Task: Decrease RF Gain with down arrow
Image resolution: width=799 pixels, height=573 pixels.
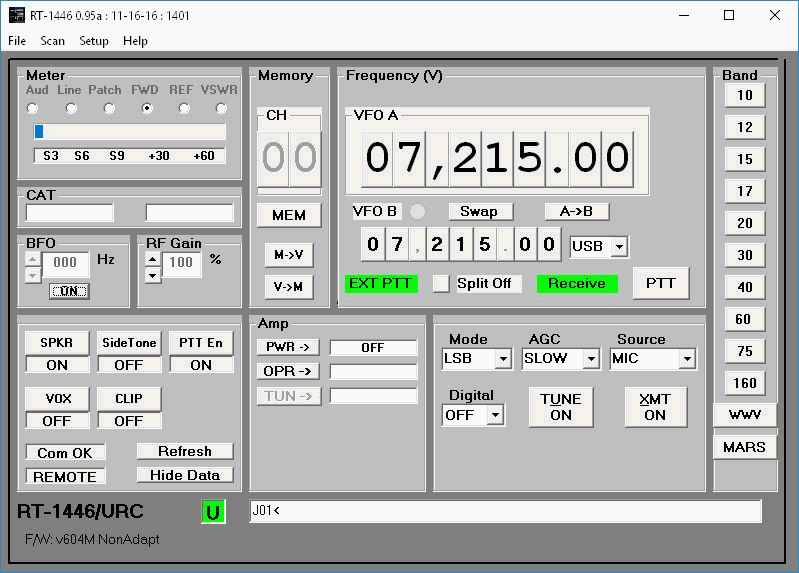Action: [152, 273]
